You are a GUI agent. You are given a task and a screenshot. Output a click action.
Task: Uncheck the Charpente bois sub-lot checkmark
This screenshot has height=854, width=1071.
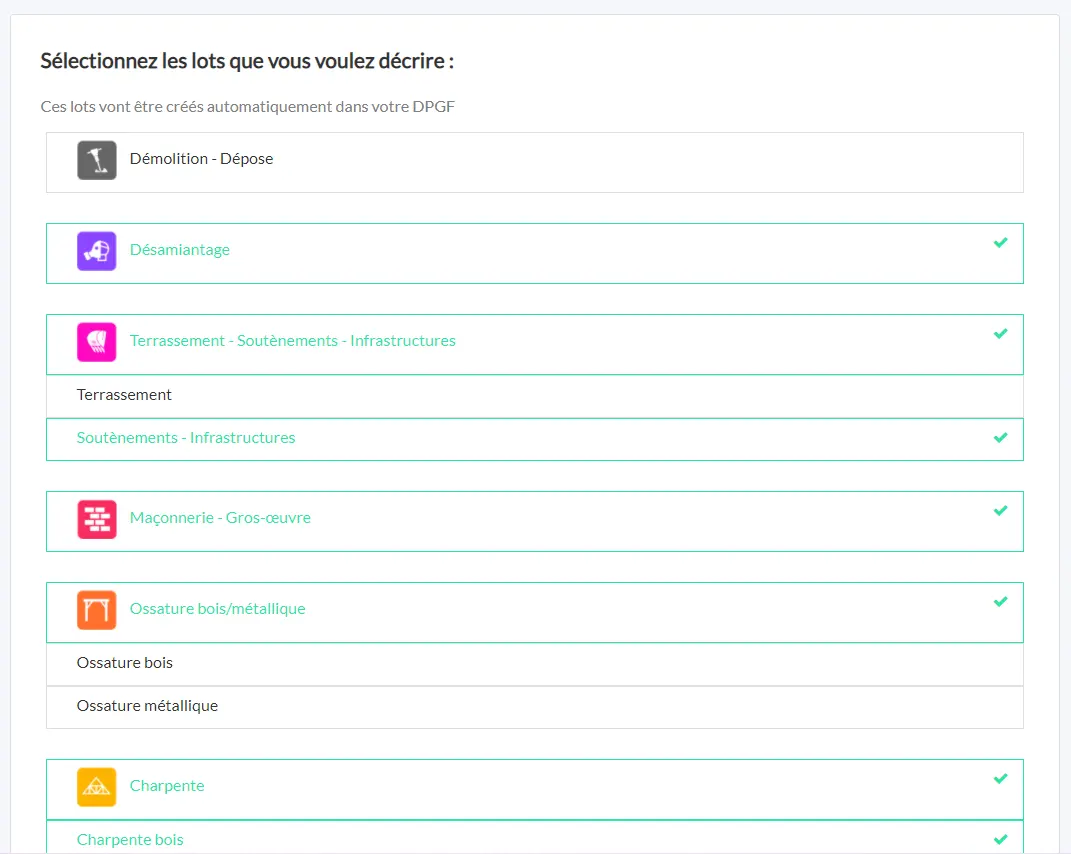coord(1001,839)
